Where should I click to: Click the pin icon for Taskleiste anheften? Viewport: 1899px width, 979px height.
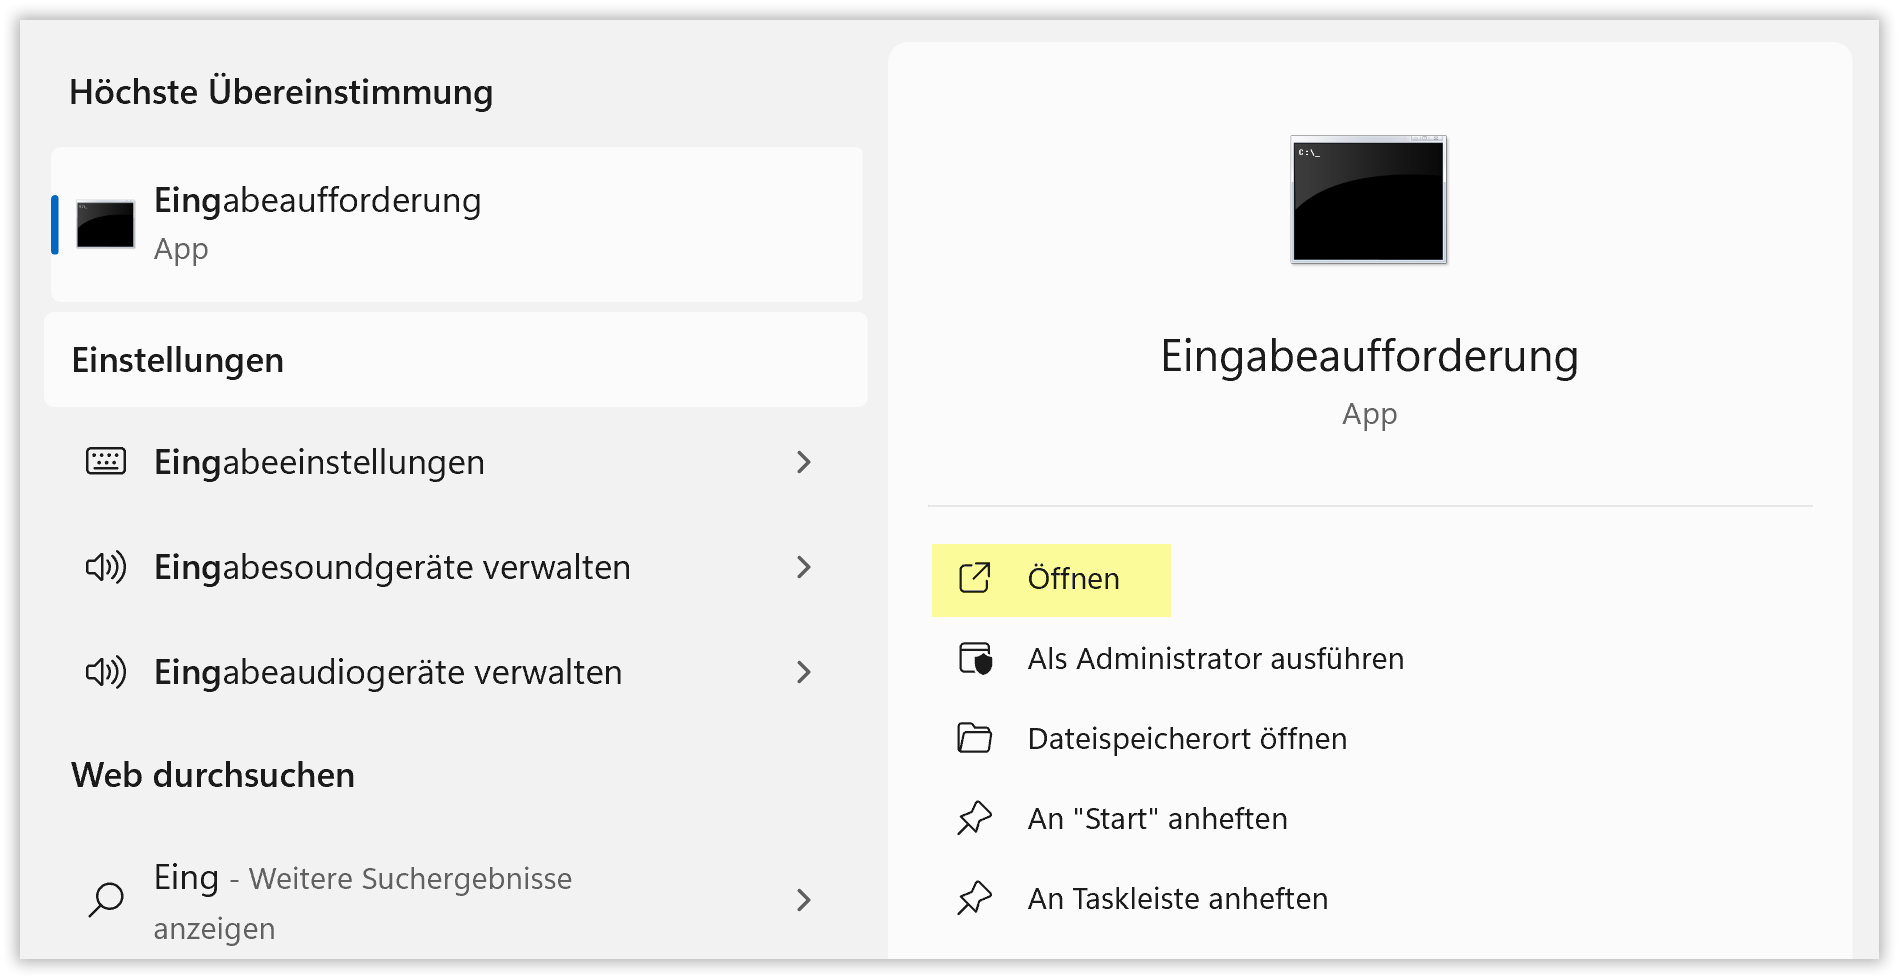pyautogui.click(x=975, y=898)
